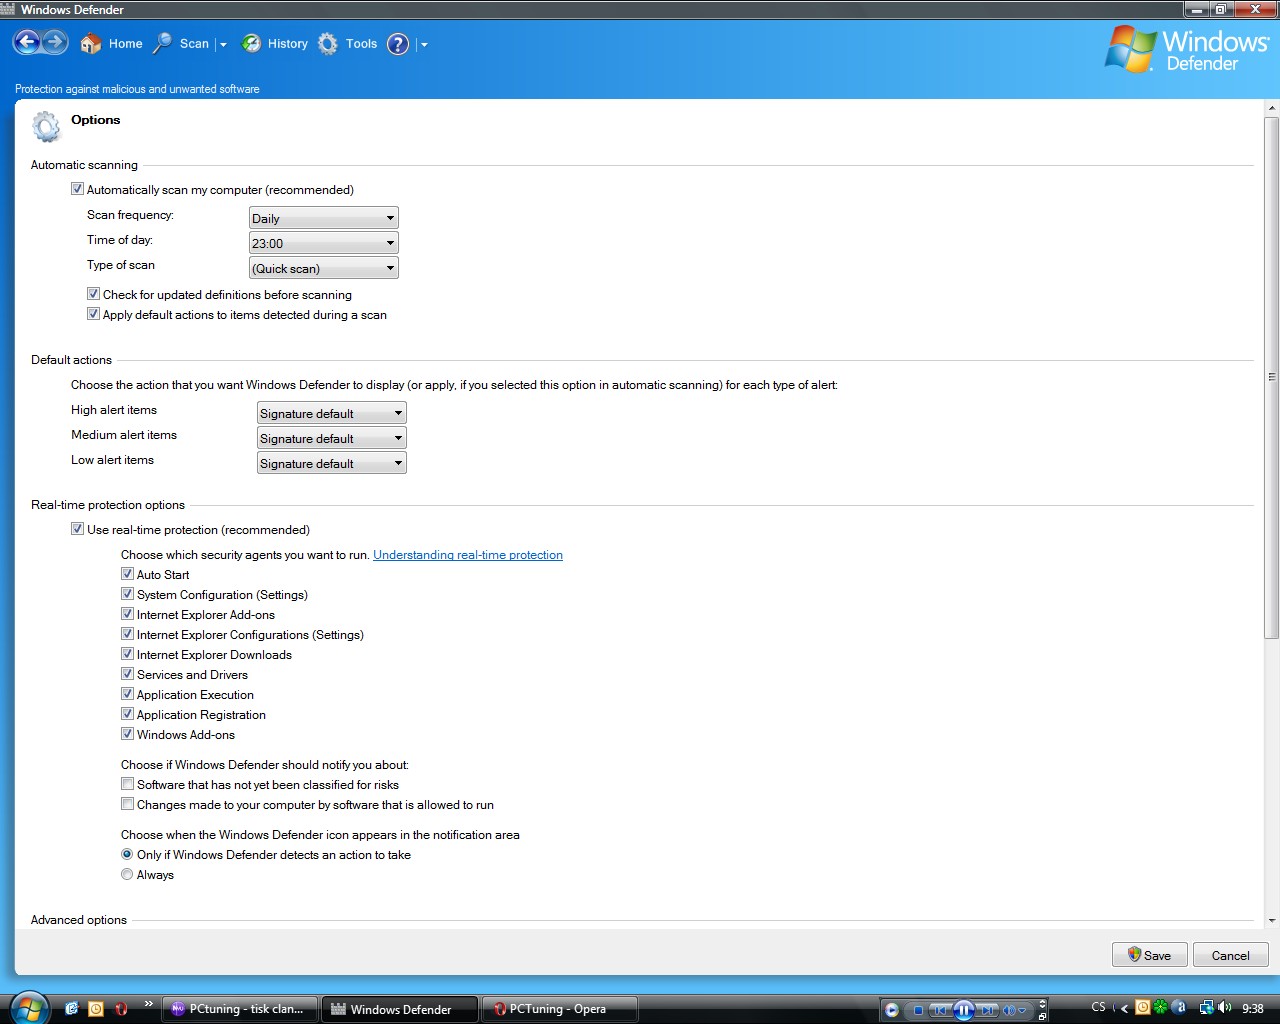Toggle System Configuration (Settings) agent
This screenshot has width=1280, height=1024.
pos(127,594)
